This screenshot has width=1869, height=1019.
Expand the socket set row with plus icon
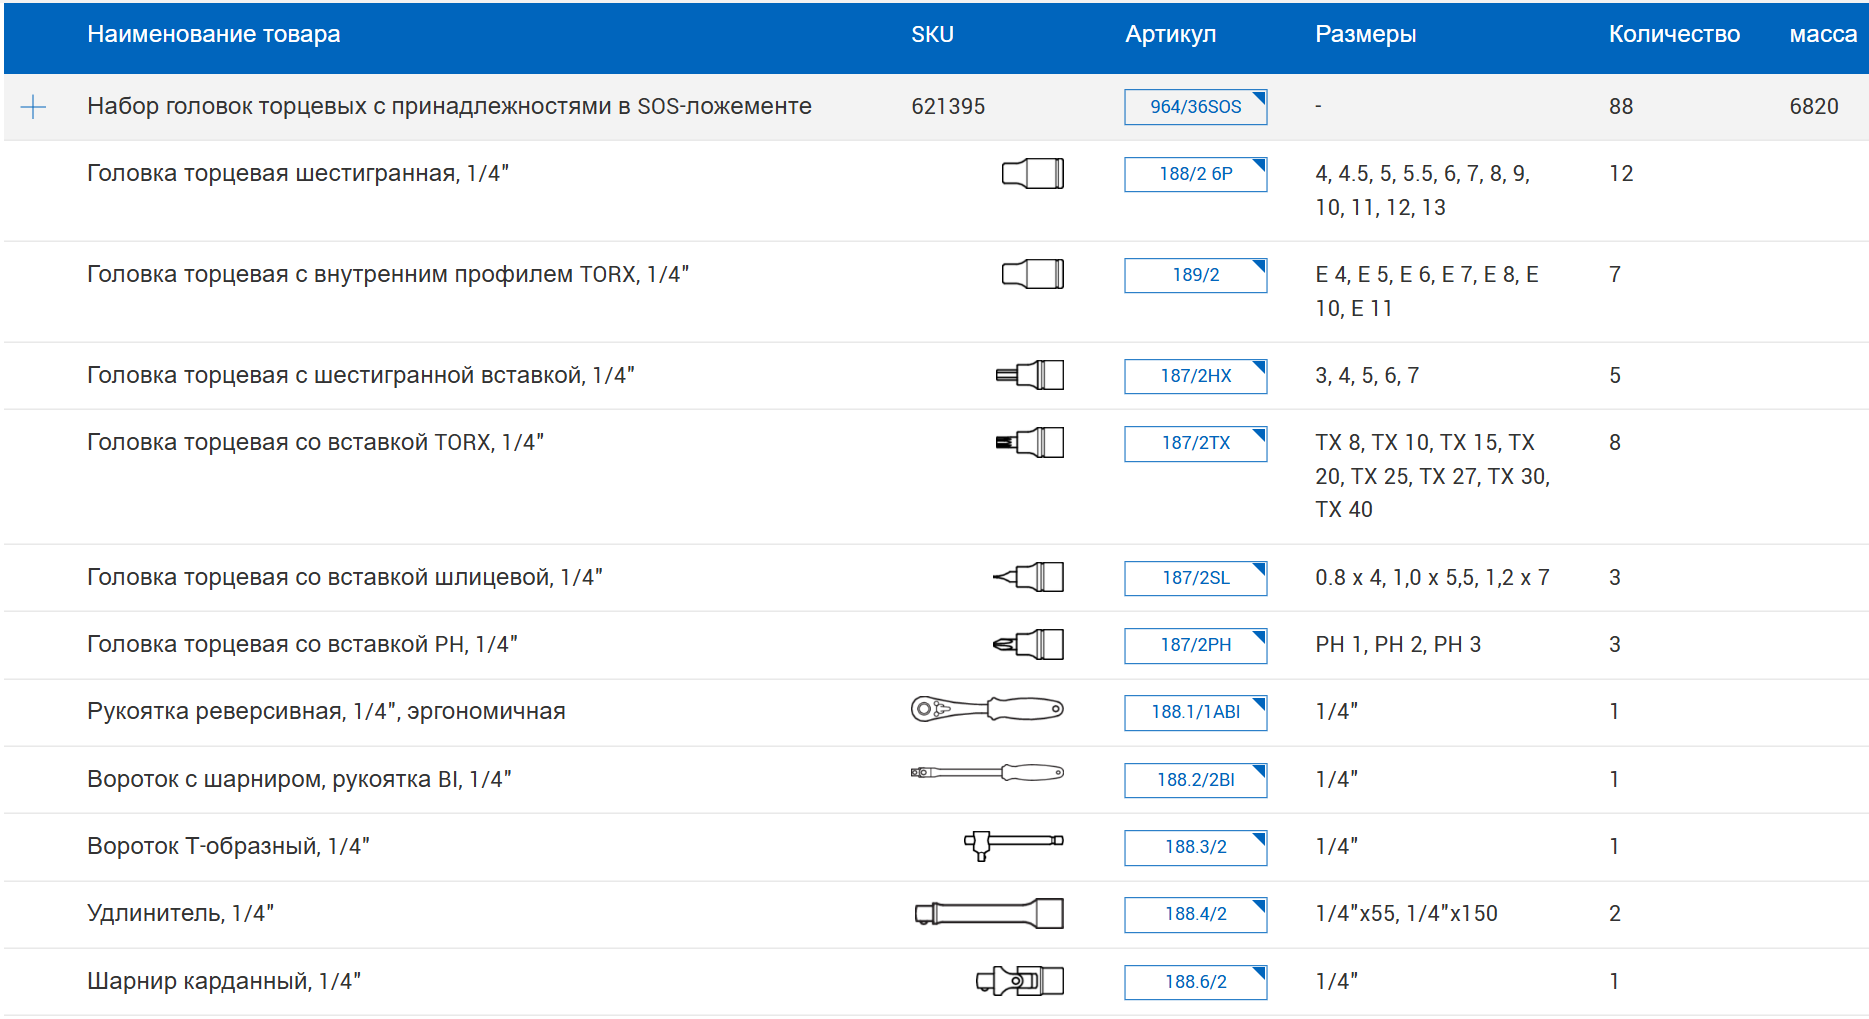[x=33, y=107]
